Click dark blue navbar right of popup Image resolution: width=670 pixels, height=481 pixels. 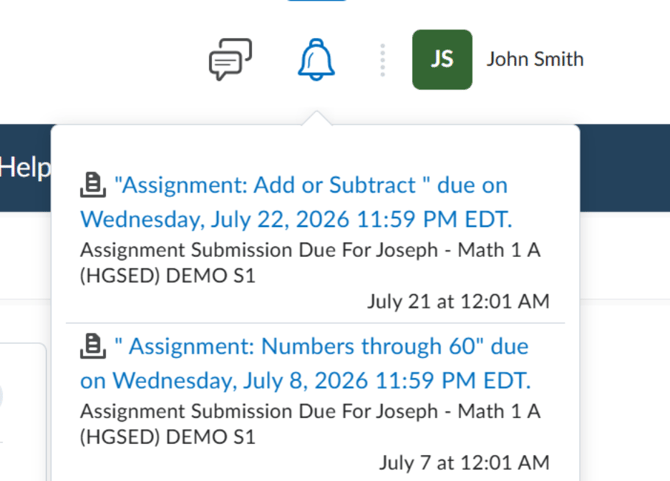(625, 168)
